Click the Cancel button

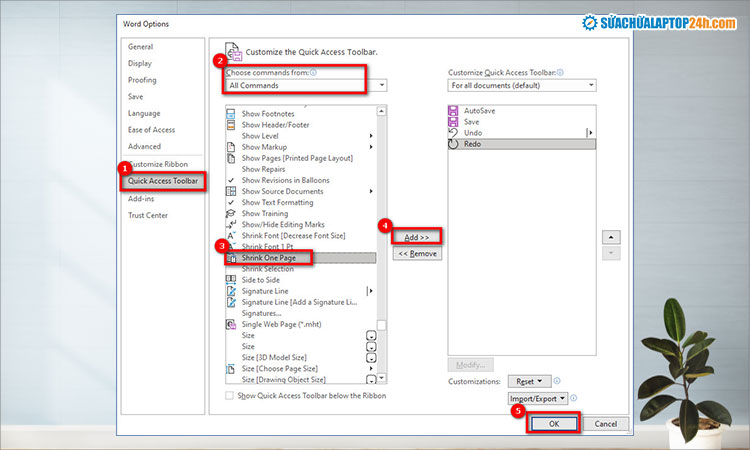[606, 424]
